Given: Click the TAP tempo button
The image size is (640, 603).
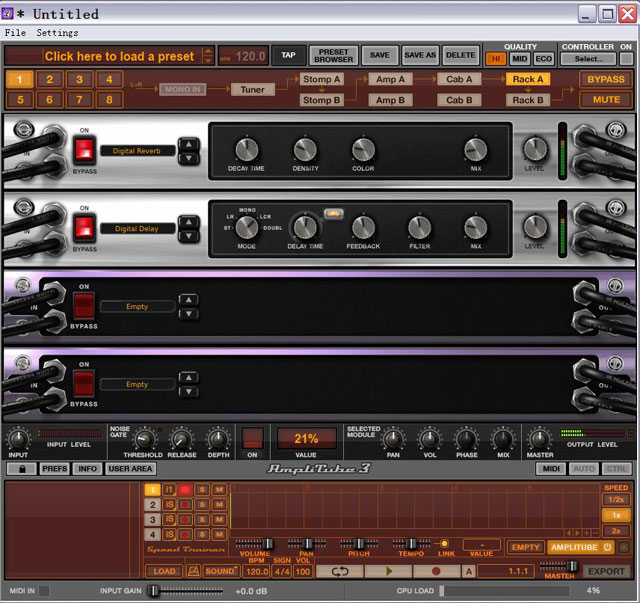Looking at the screenshot, I should (x=288, y=55).
